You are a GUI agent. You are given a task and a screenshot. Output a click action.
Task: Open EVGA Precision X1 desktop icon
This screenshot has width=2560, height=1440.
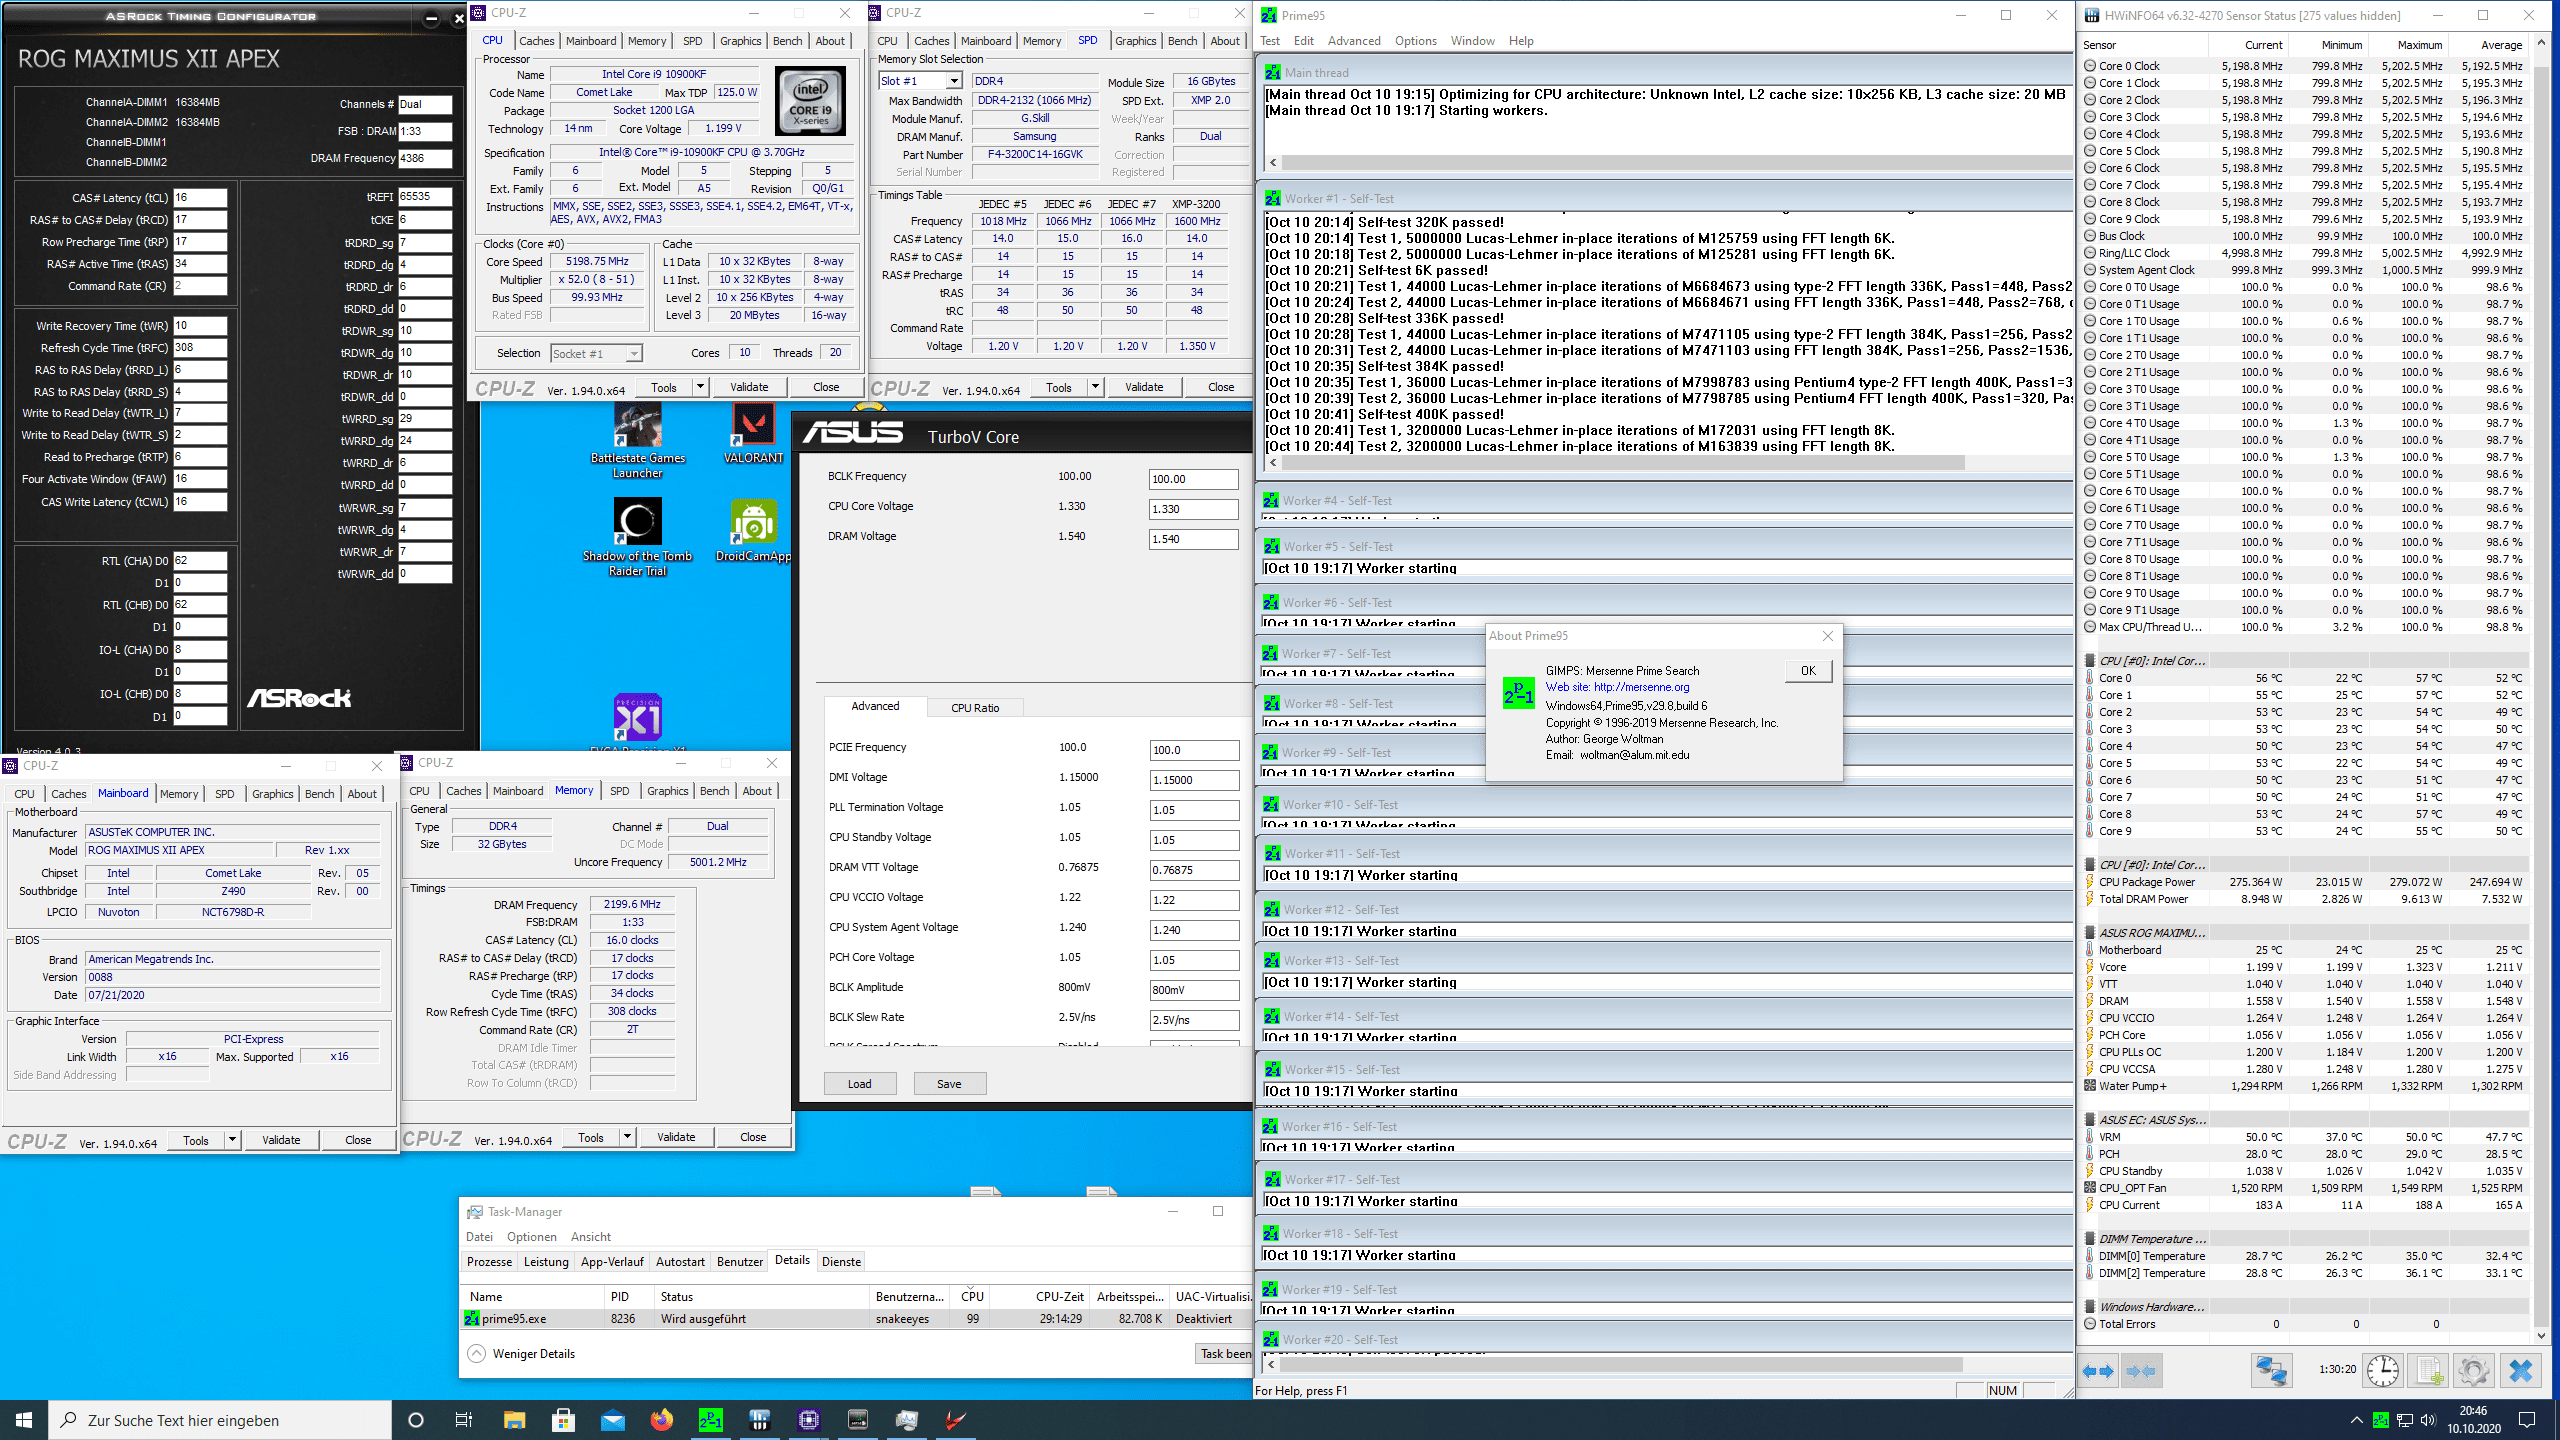pos(638,720)
